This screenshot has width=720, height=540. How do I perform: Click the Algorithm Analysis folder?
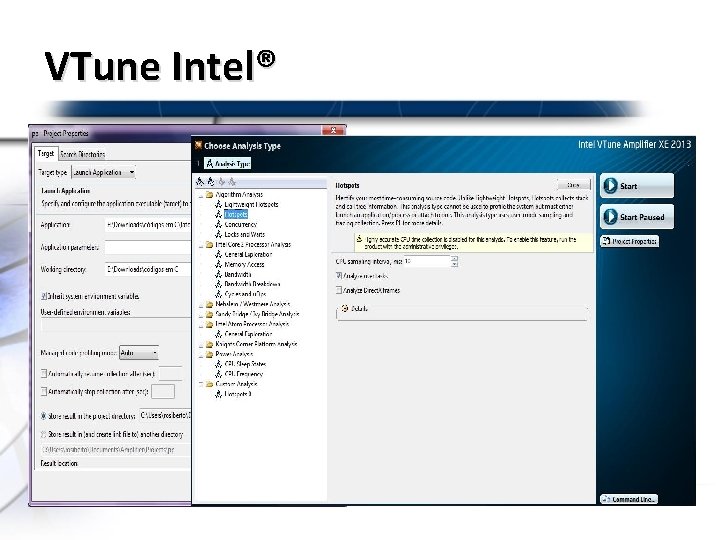(239, 195)
